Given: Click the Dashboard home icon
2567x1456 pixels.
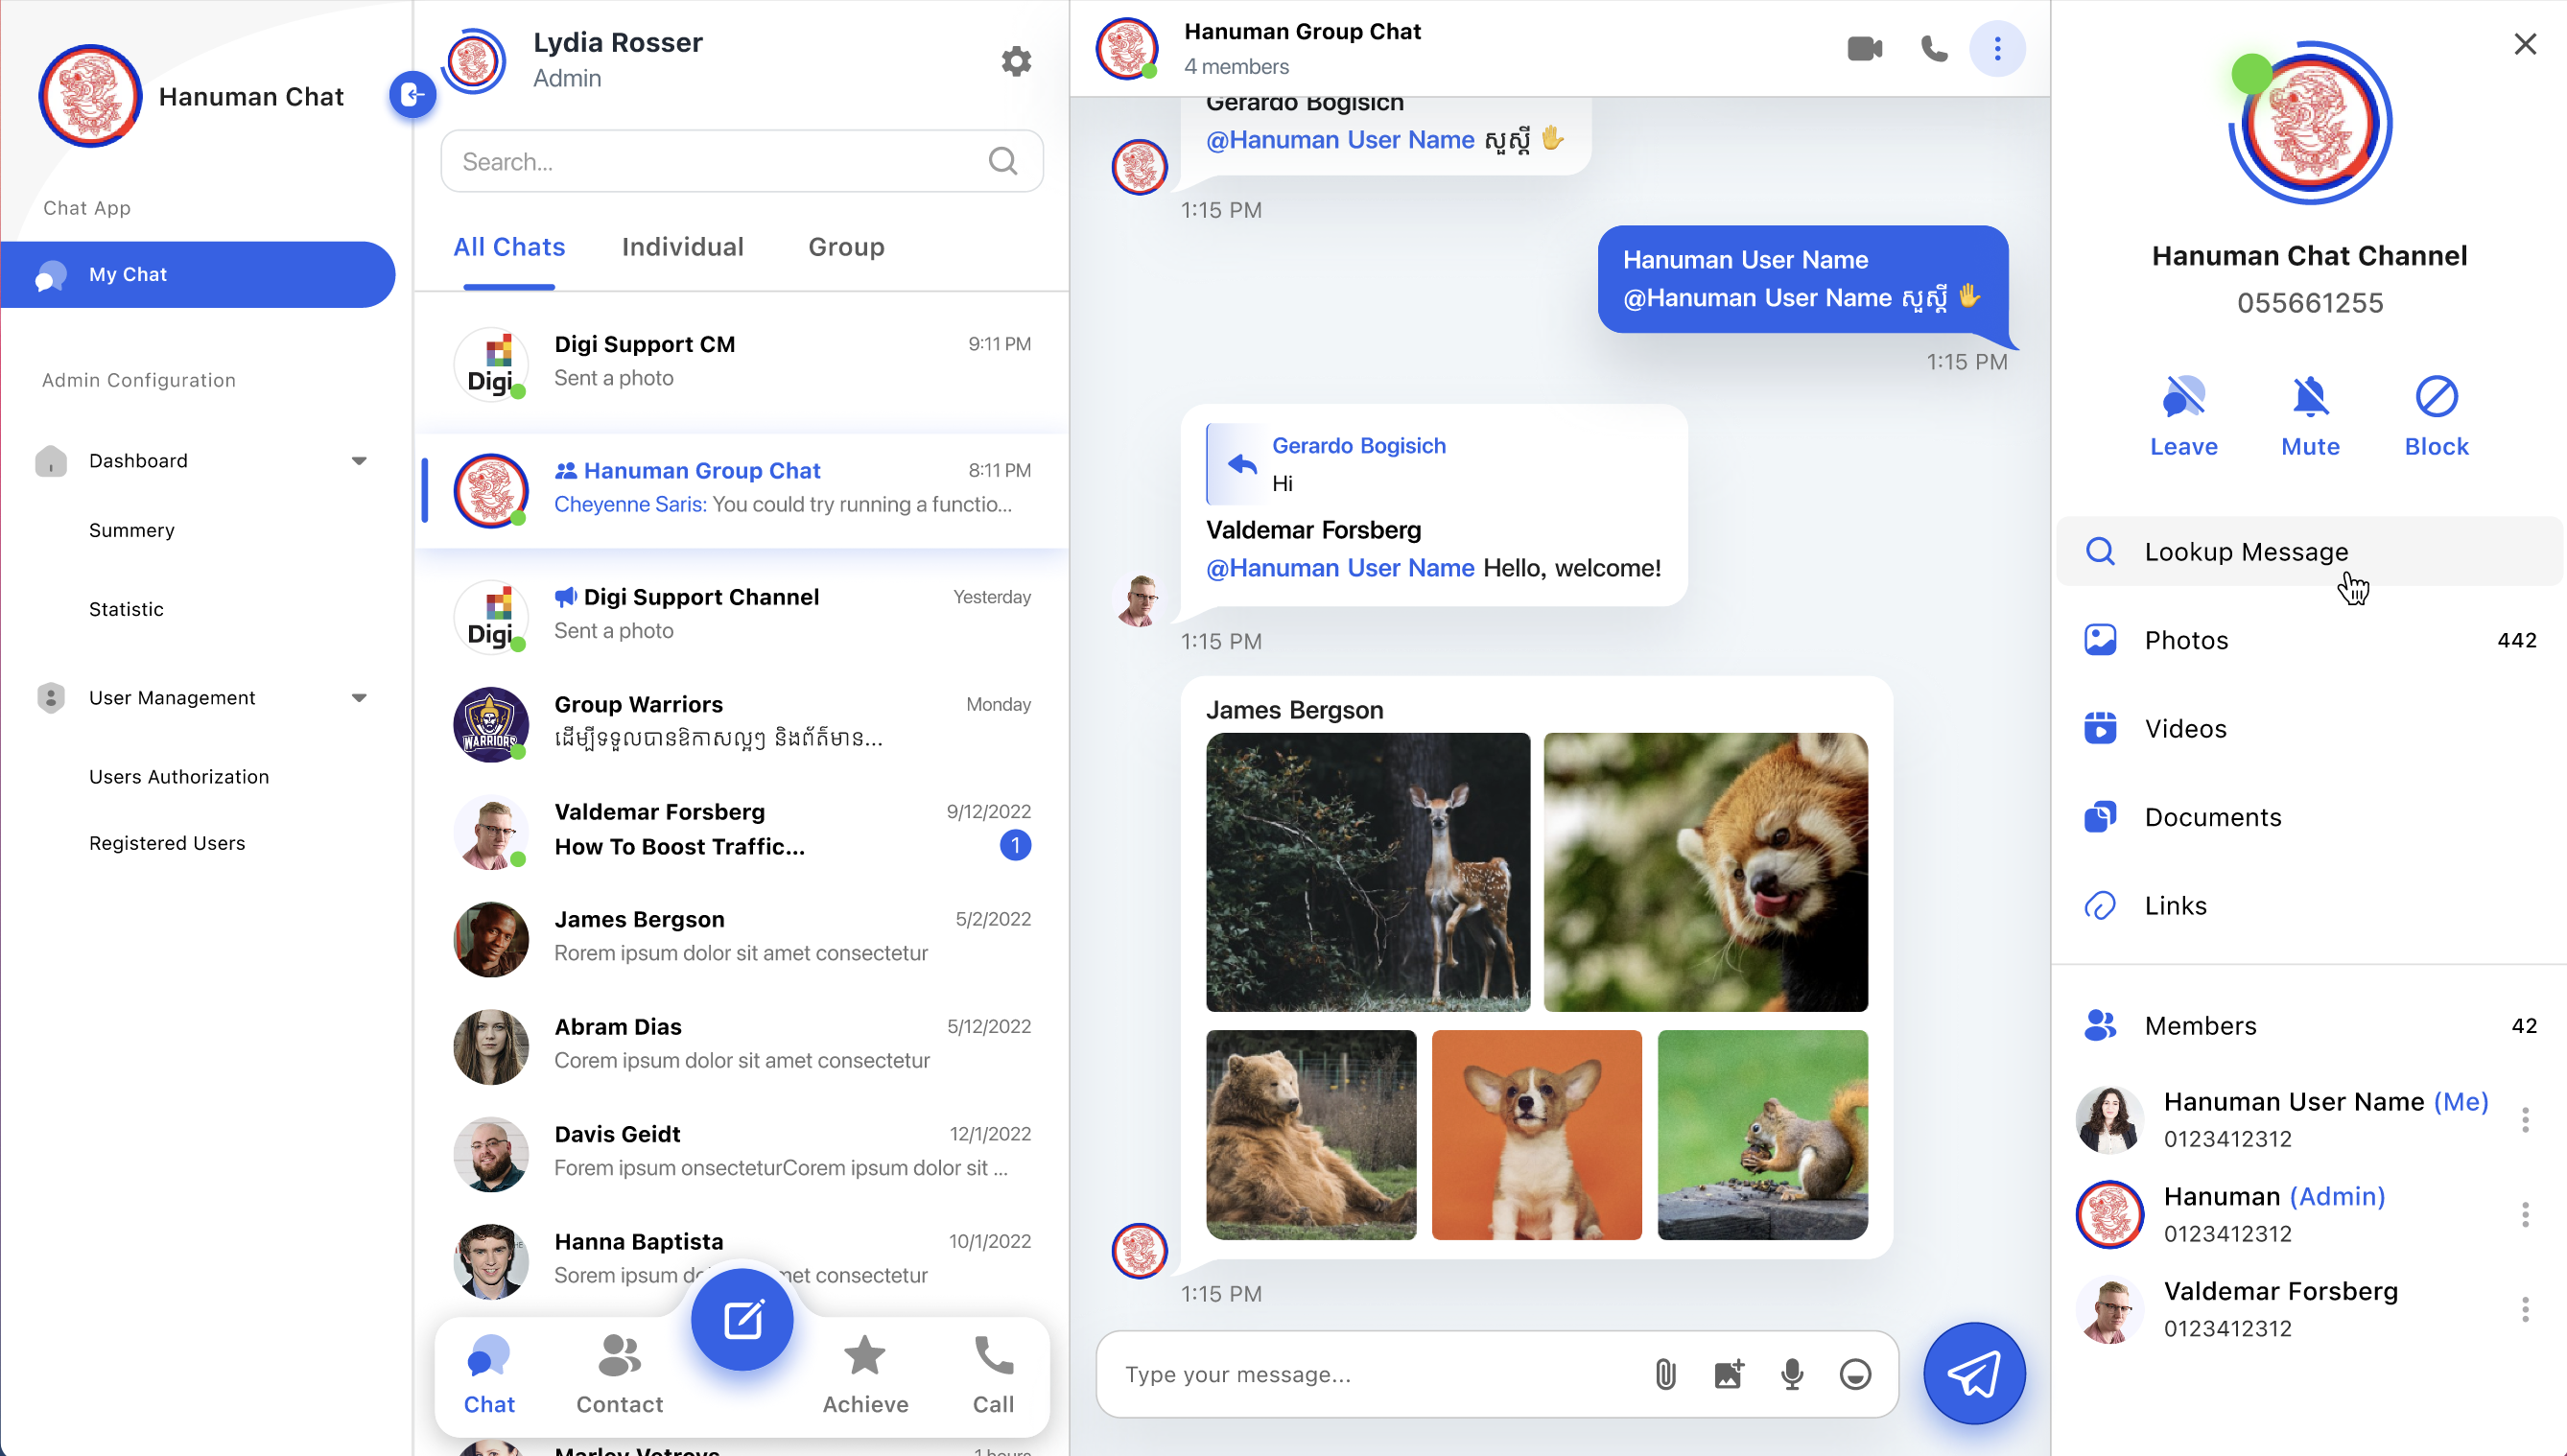Looking at the screenshot, I should [x=51, y=460].
